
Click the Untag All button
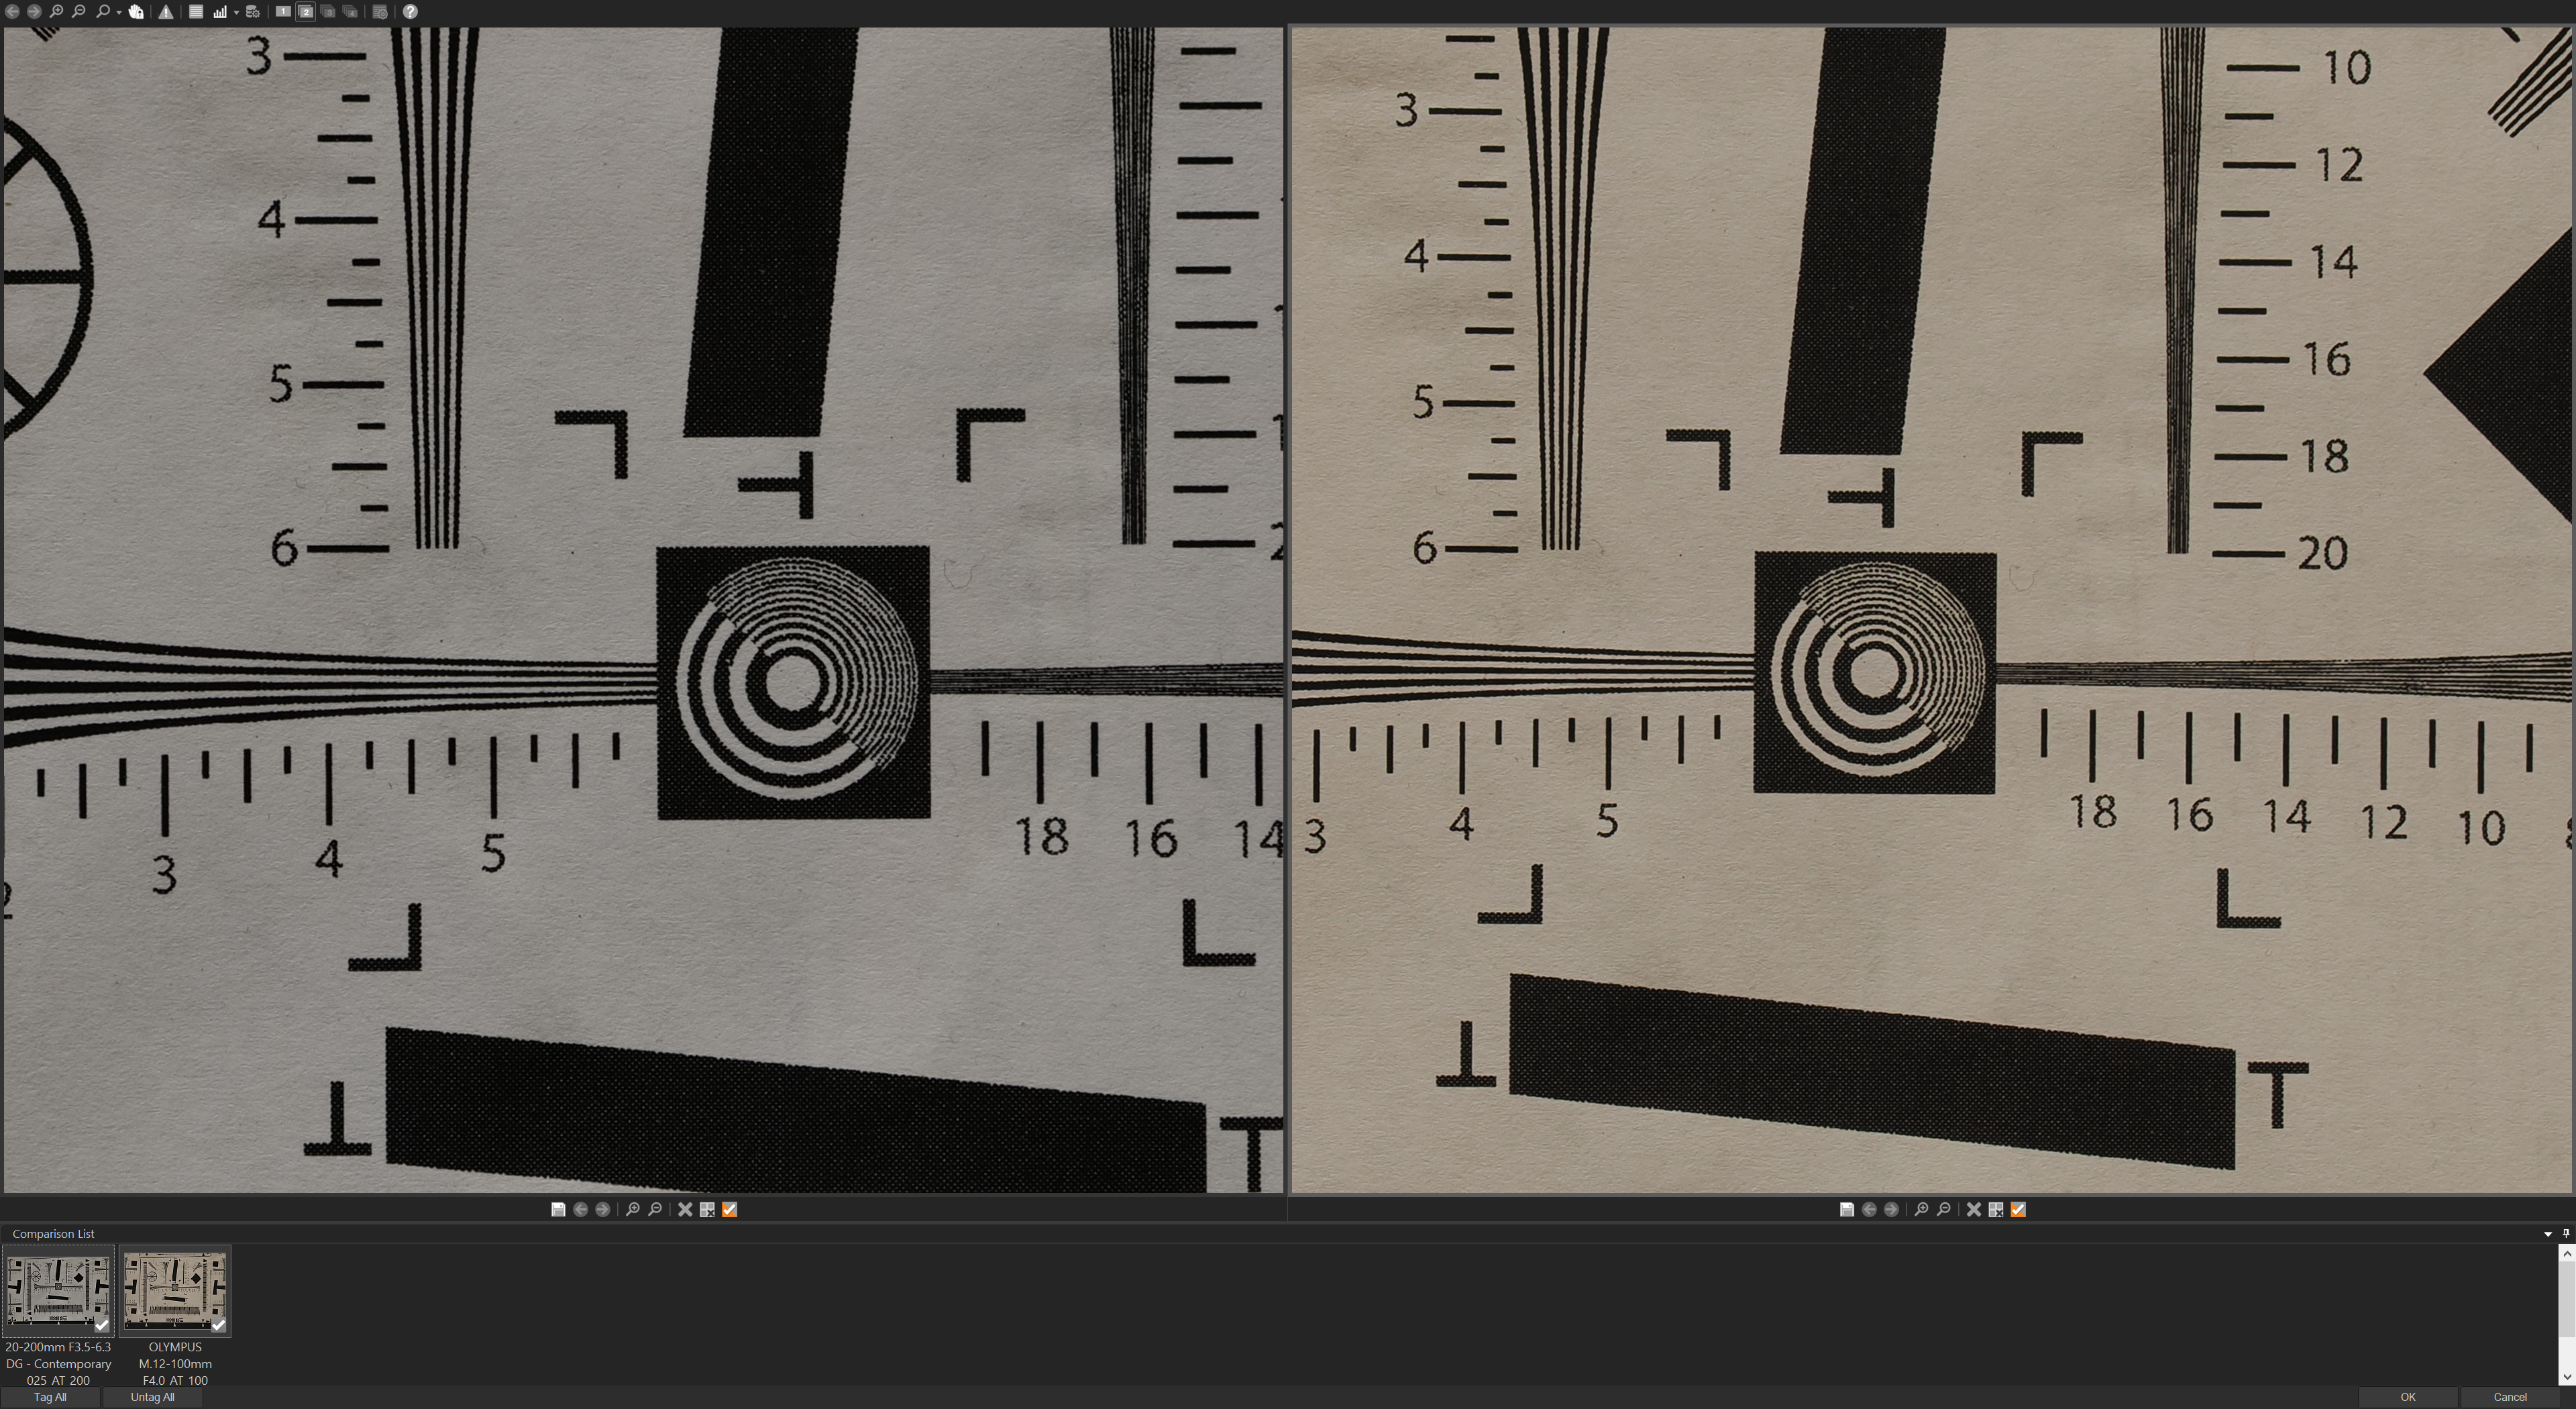(x=152, y=1397)
